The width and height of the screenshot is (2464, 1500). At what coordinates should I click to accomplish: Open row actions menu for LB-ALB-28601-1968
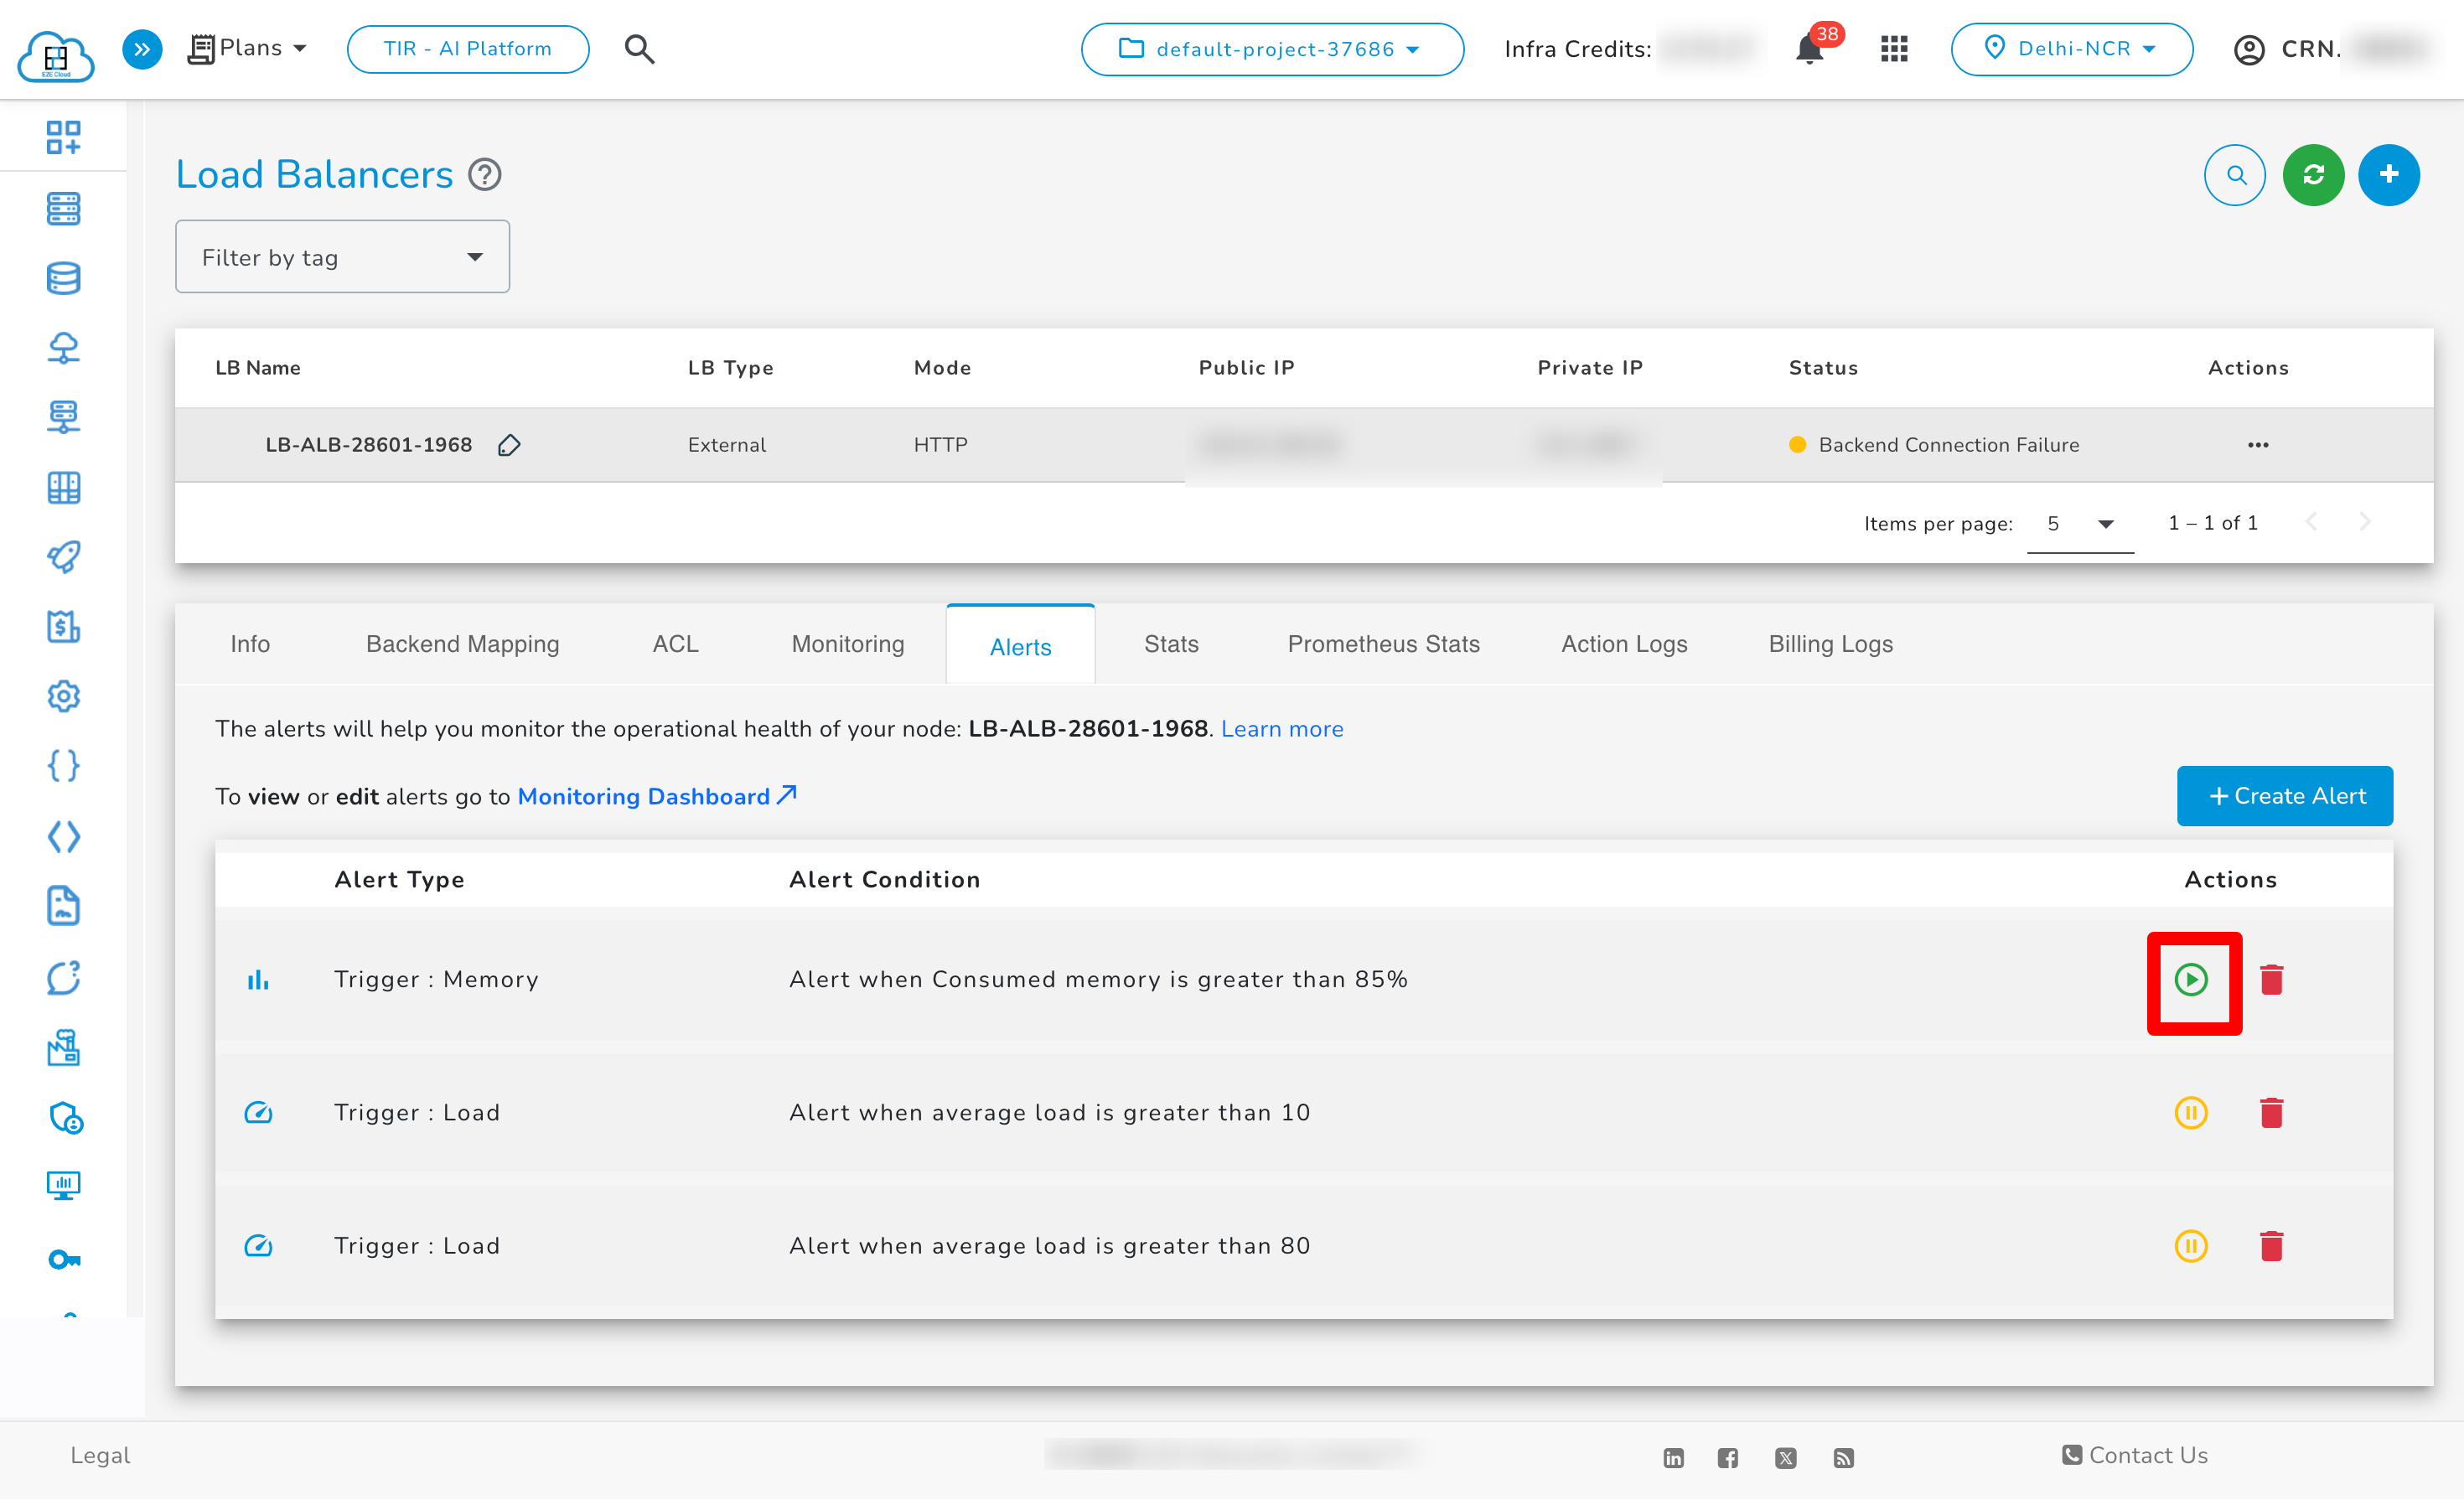click(x=2257, y=445)
